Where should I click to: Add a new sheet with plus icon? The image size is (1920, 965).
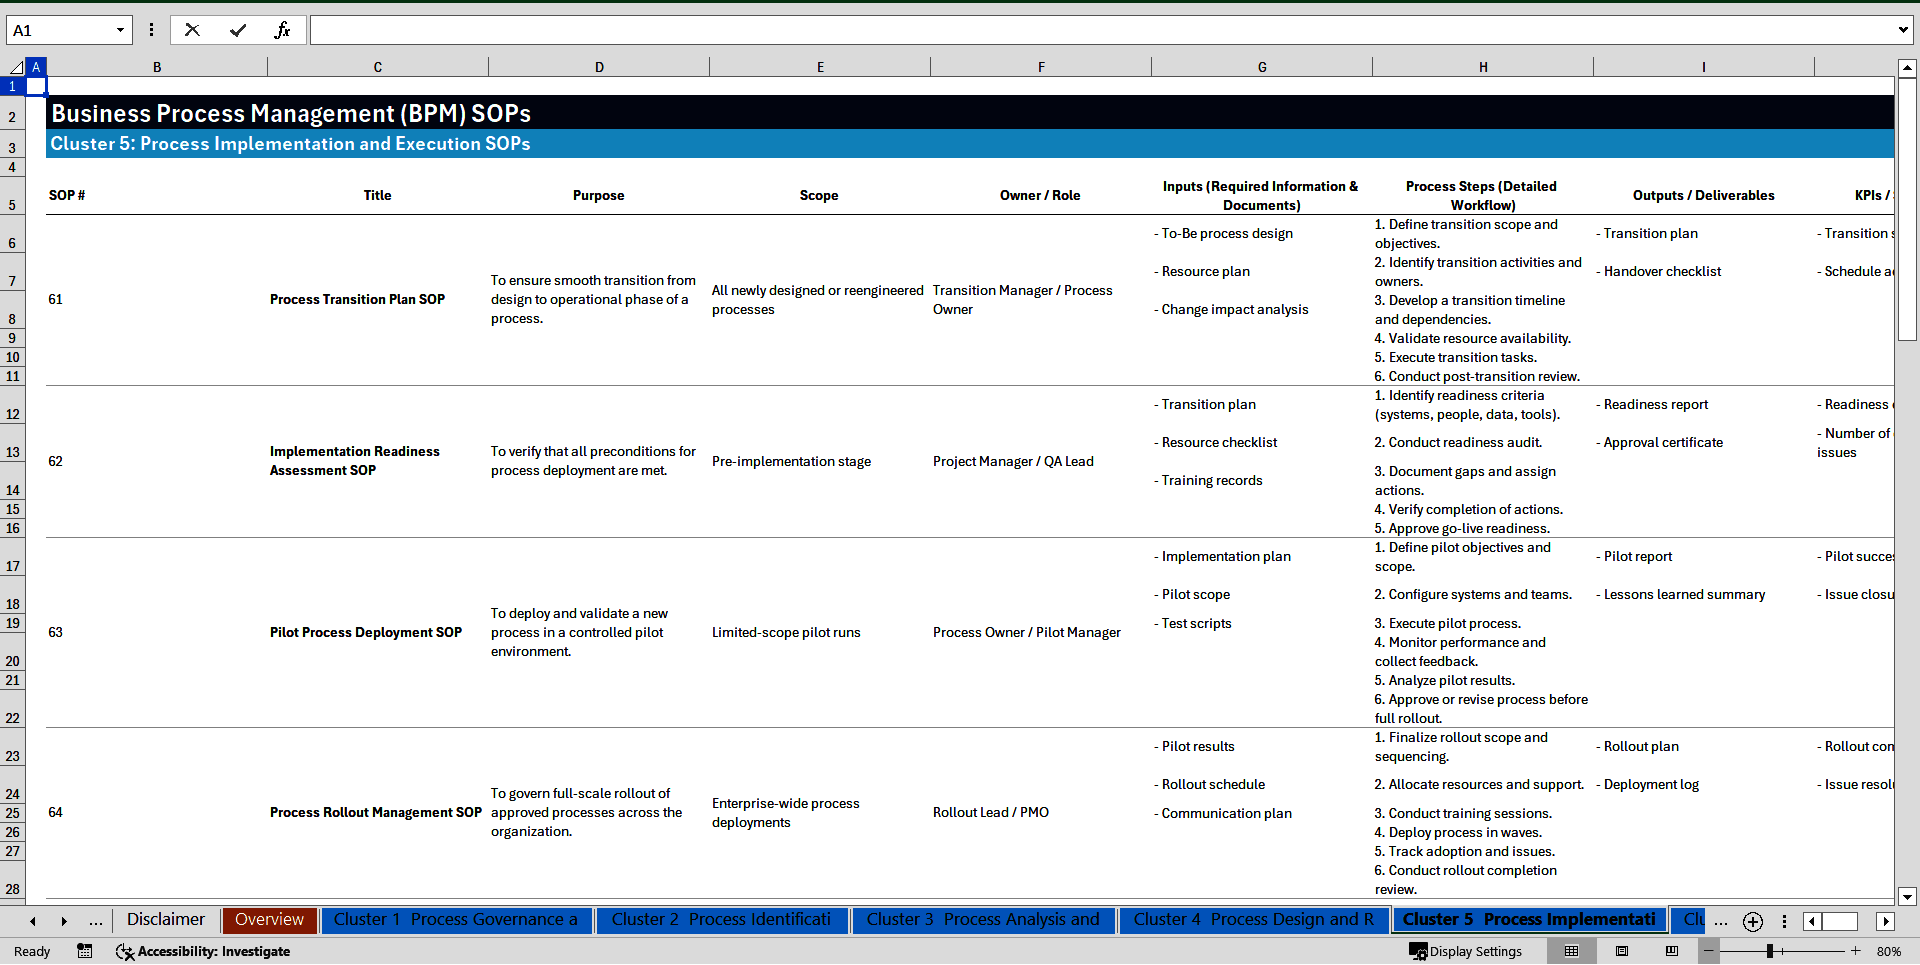tap(1752, 921)
